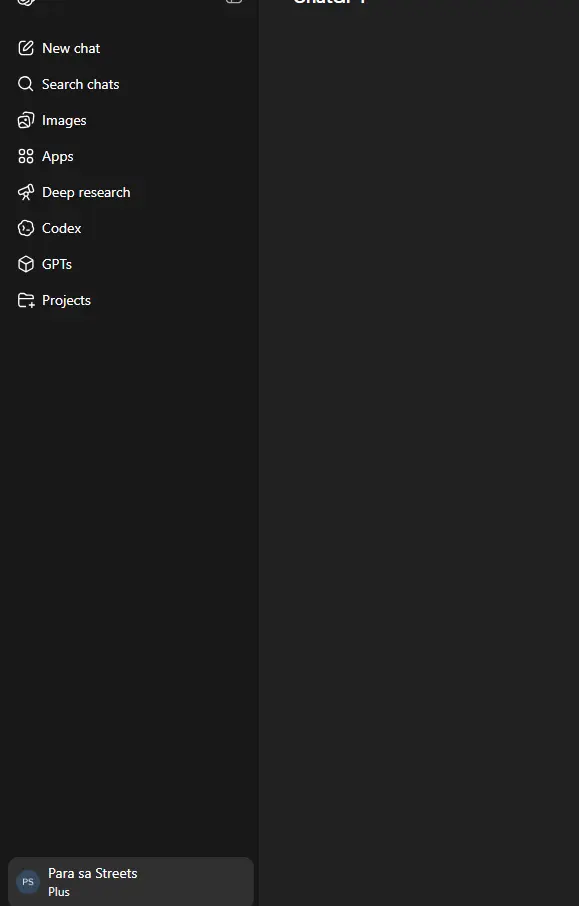Open the Codex text link
Screen dimensions: 579x906
click(62, 228)
